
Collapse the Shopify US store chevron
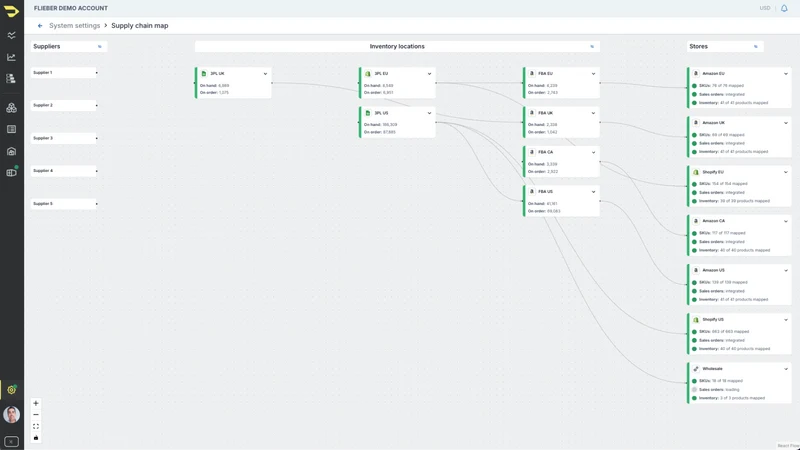pos(786,320)
